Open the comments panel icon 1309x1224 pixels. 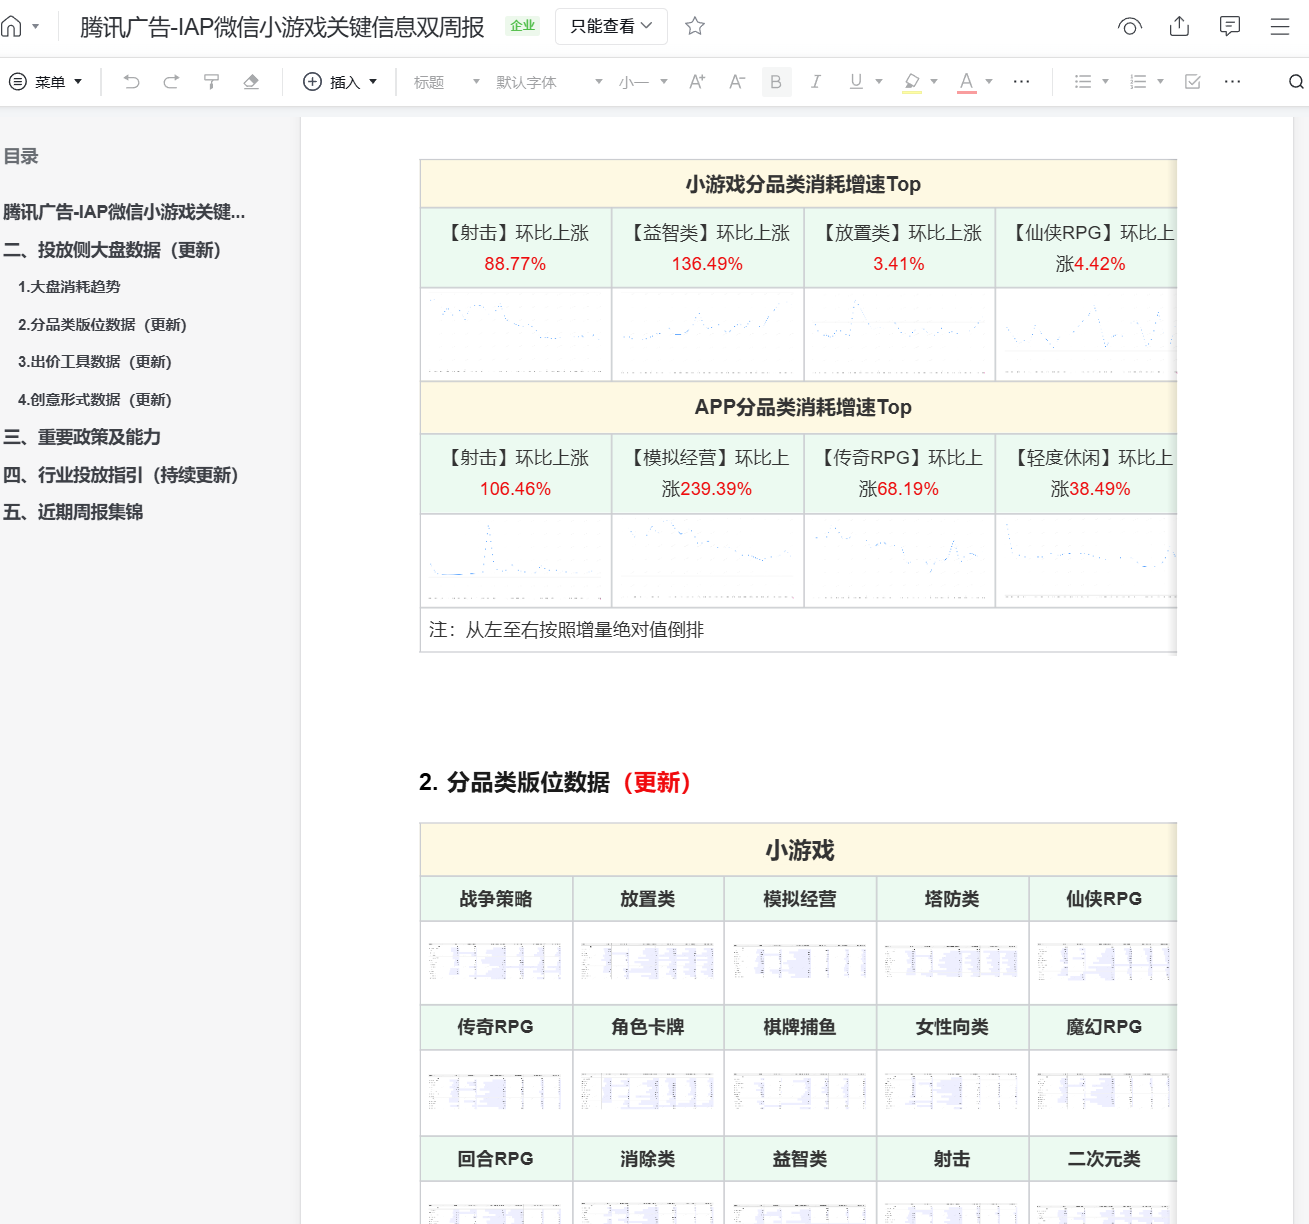[1230, 27]
